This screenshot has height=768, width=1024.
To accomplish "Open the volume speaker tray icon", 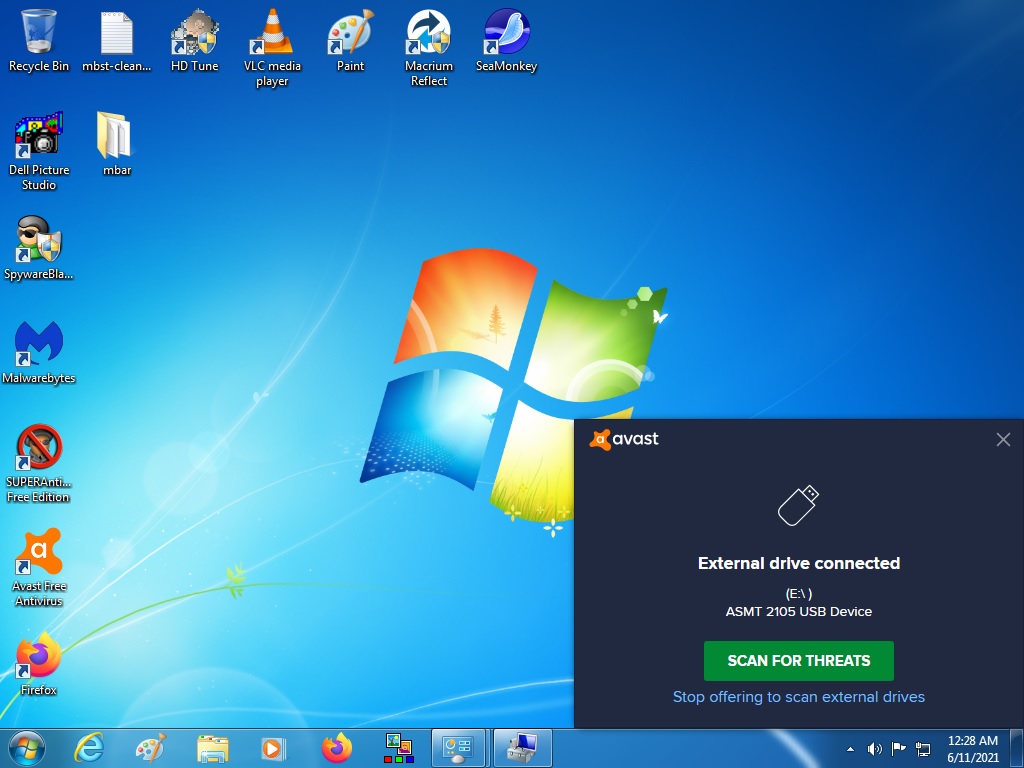I will [x=874, y=749].
